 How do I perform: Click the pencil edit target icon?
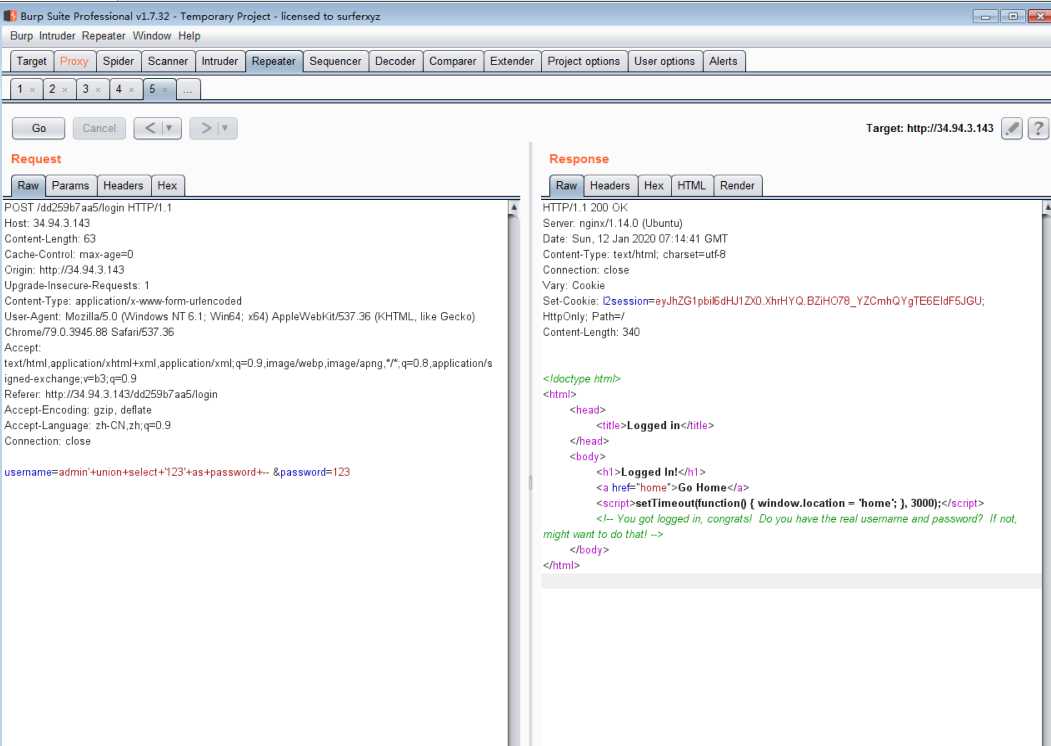coord(1012,128)
